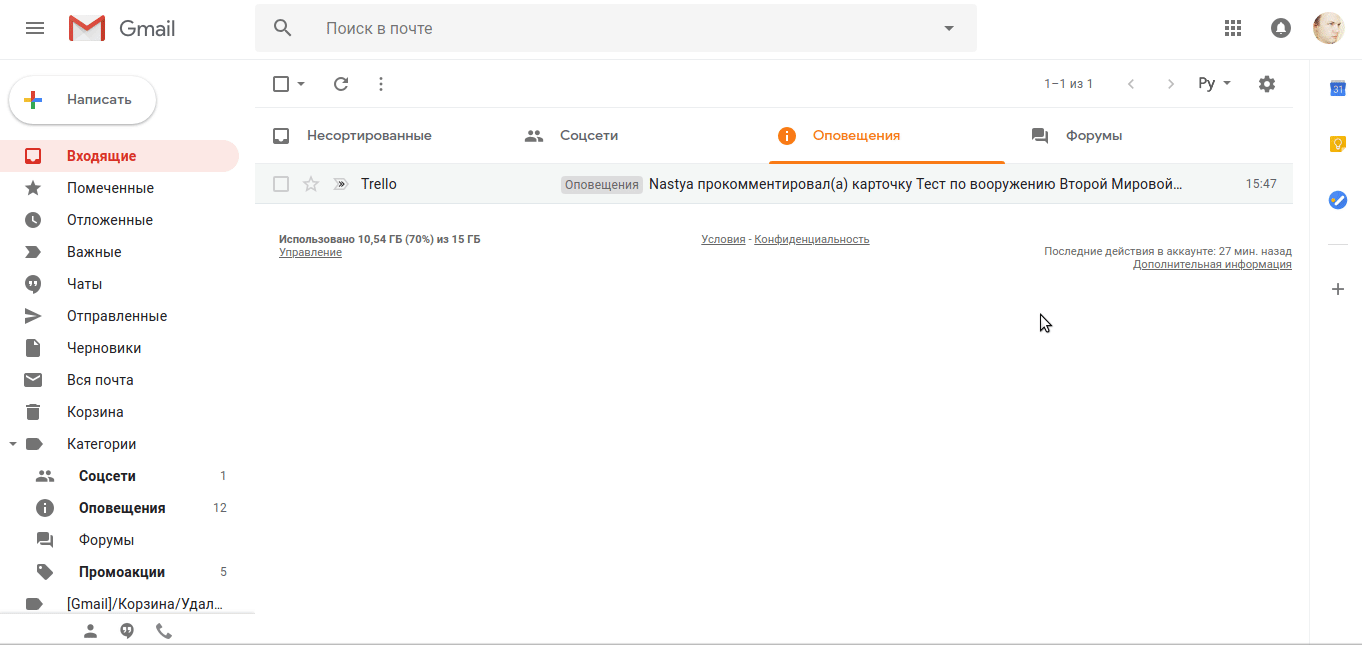This screenshot has width=1362, height=645.
Task: Open the Управление storage link
Action: coord(309,252)
